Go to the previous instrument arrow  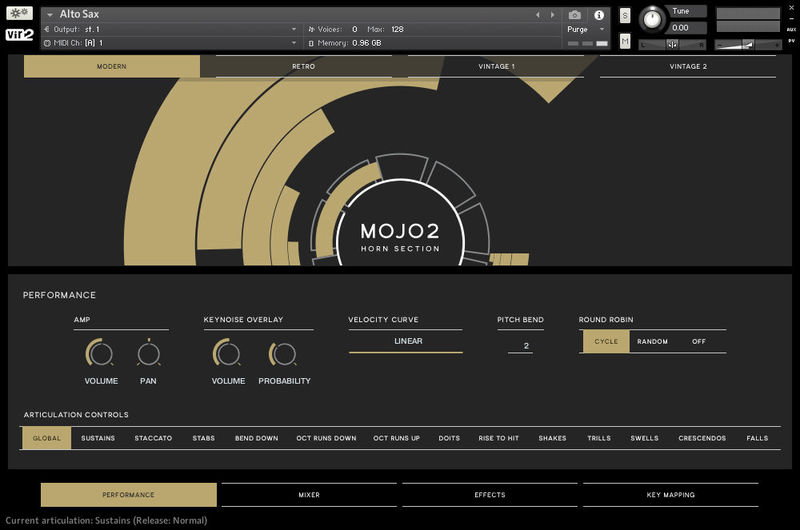(x=538, y=15)
